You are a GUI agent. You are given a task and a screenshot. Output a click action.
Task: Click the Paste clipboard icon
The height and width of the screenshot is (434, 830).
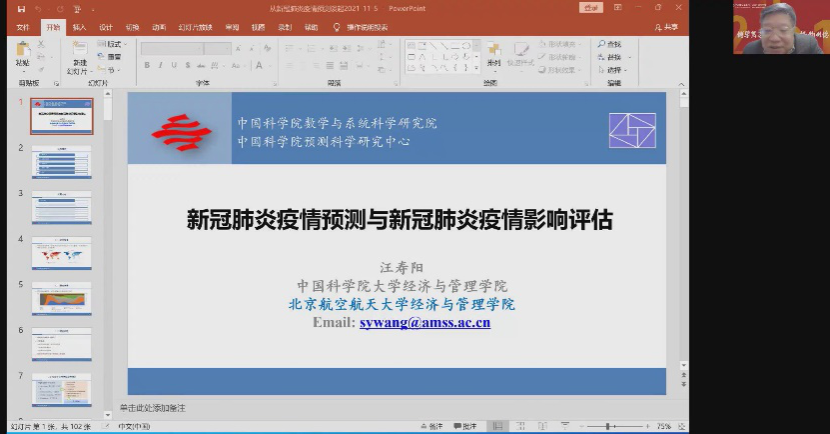coord(22,52)
